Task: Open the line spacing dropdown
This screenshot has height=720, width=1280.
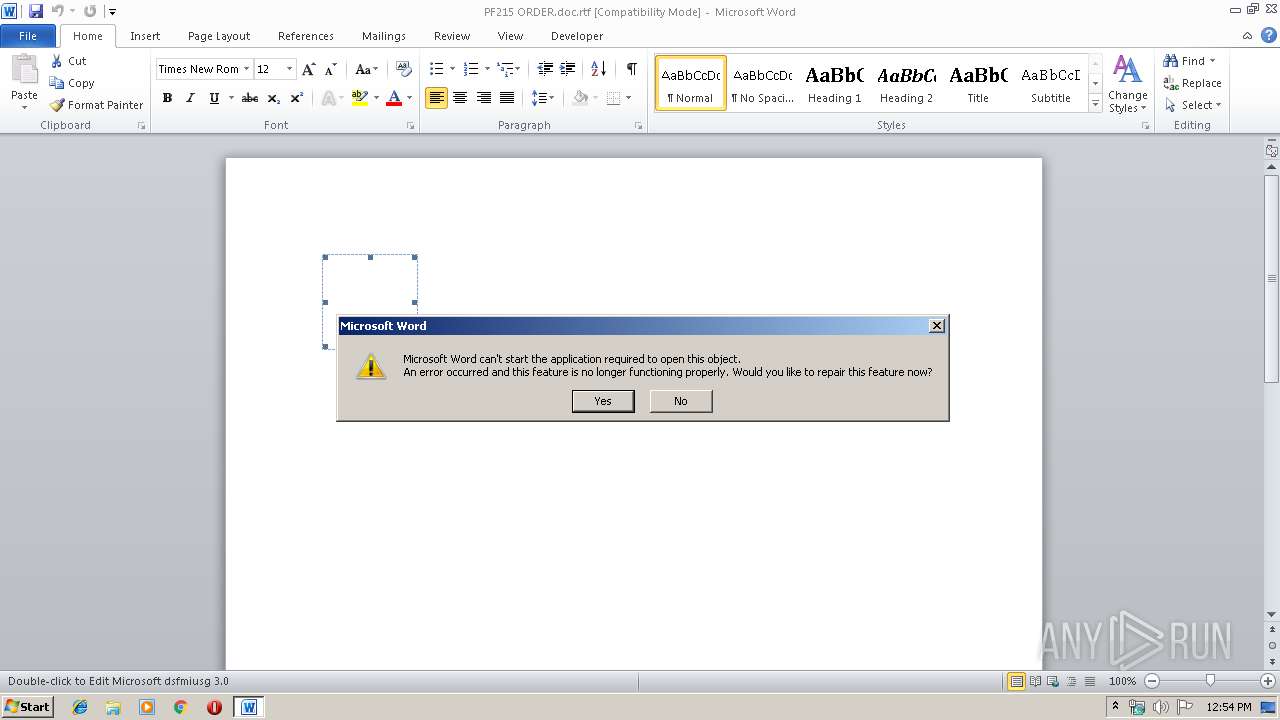Action: 543,98
